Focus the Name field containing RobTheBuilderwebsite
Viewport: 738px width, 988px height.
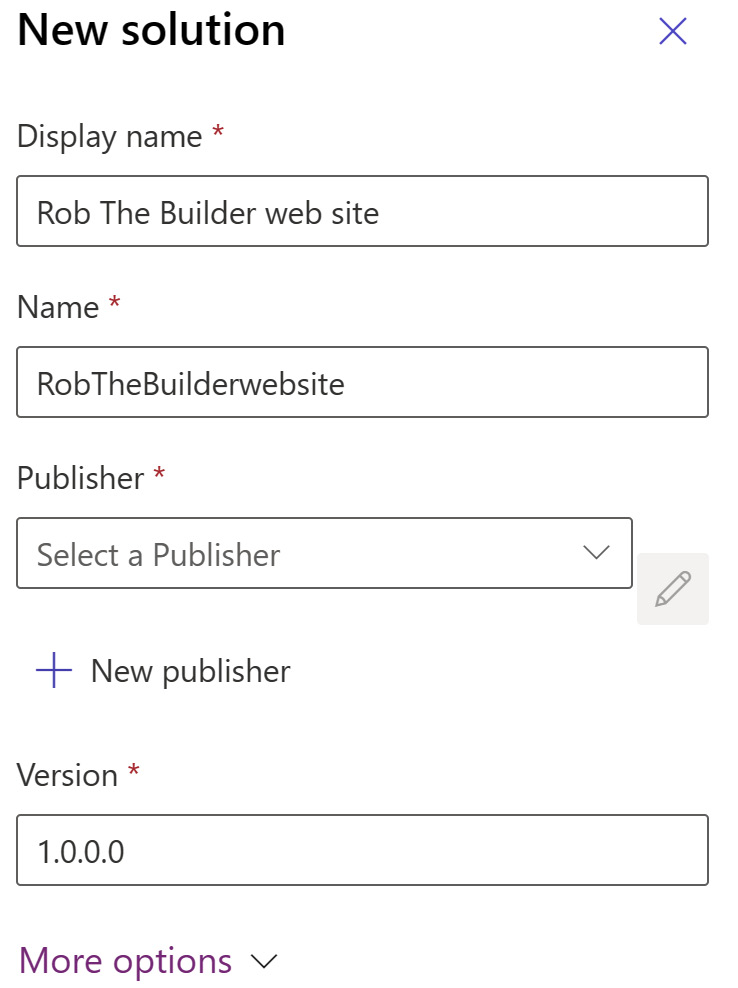(362, 382)
